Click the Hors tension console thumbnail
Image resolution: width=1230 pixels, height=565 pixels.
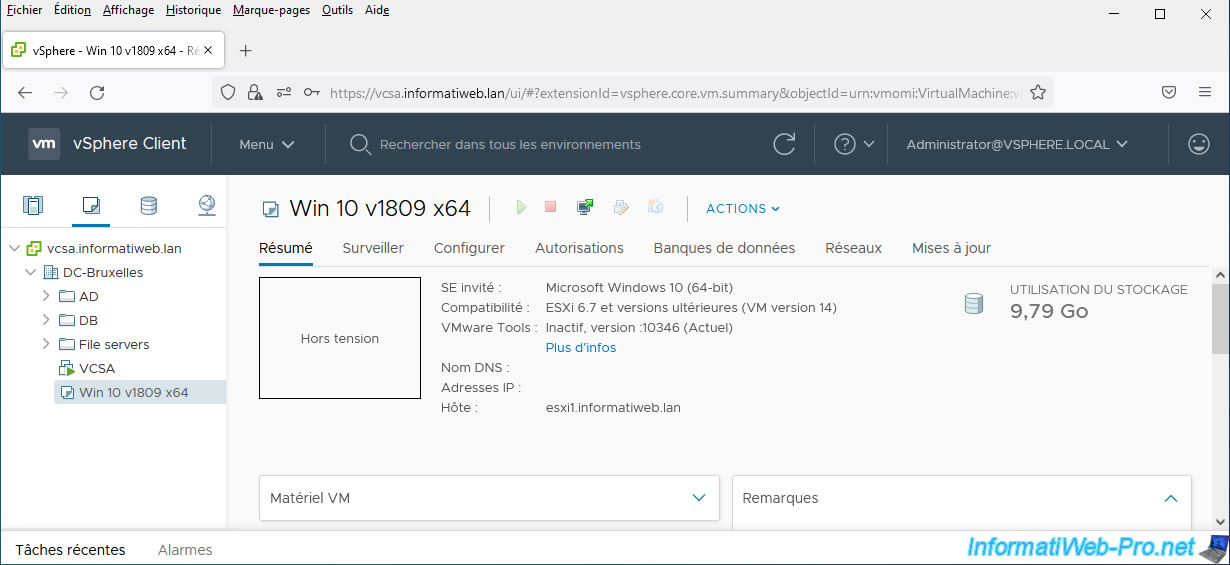(340, 339)
